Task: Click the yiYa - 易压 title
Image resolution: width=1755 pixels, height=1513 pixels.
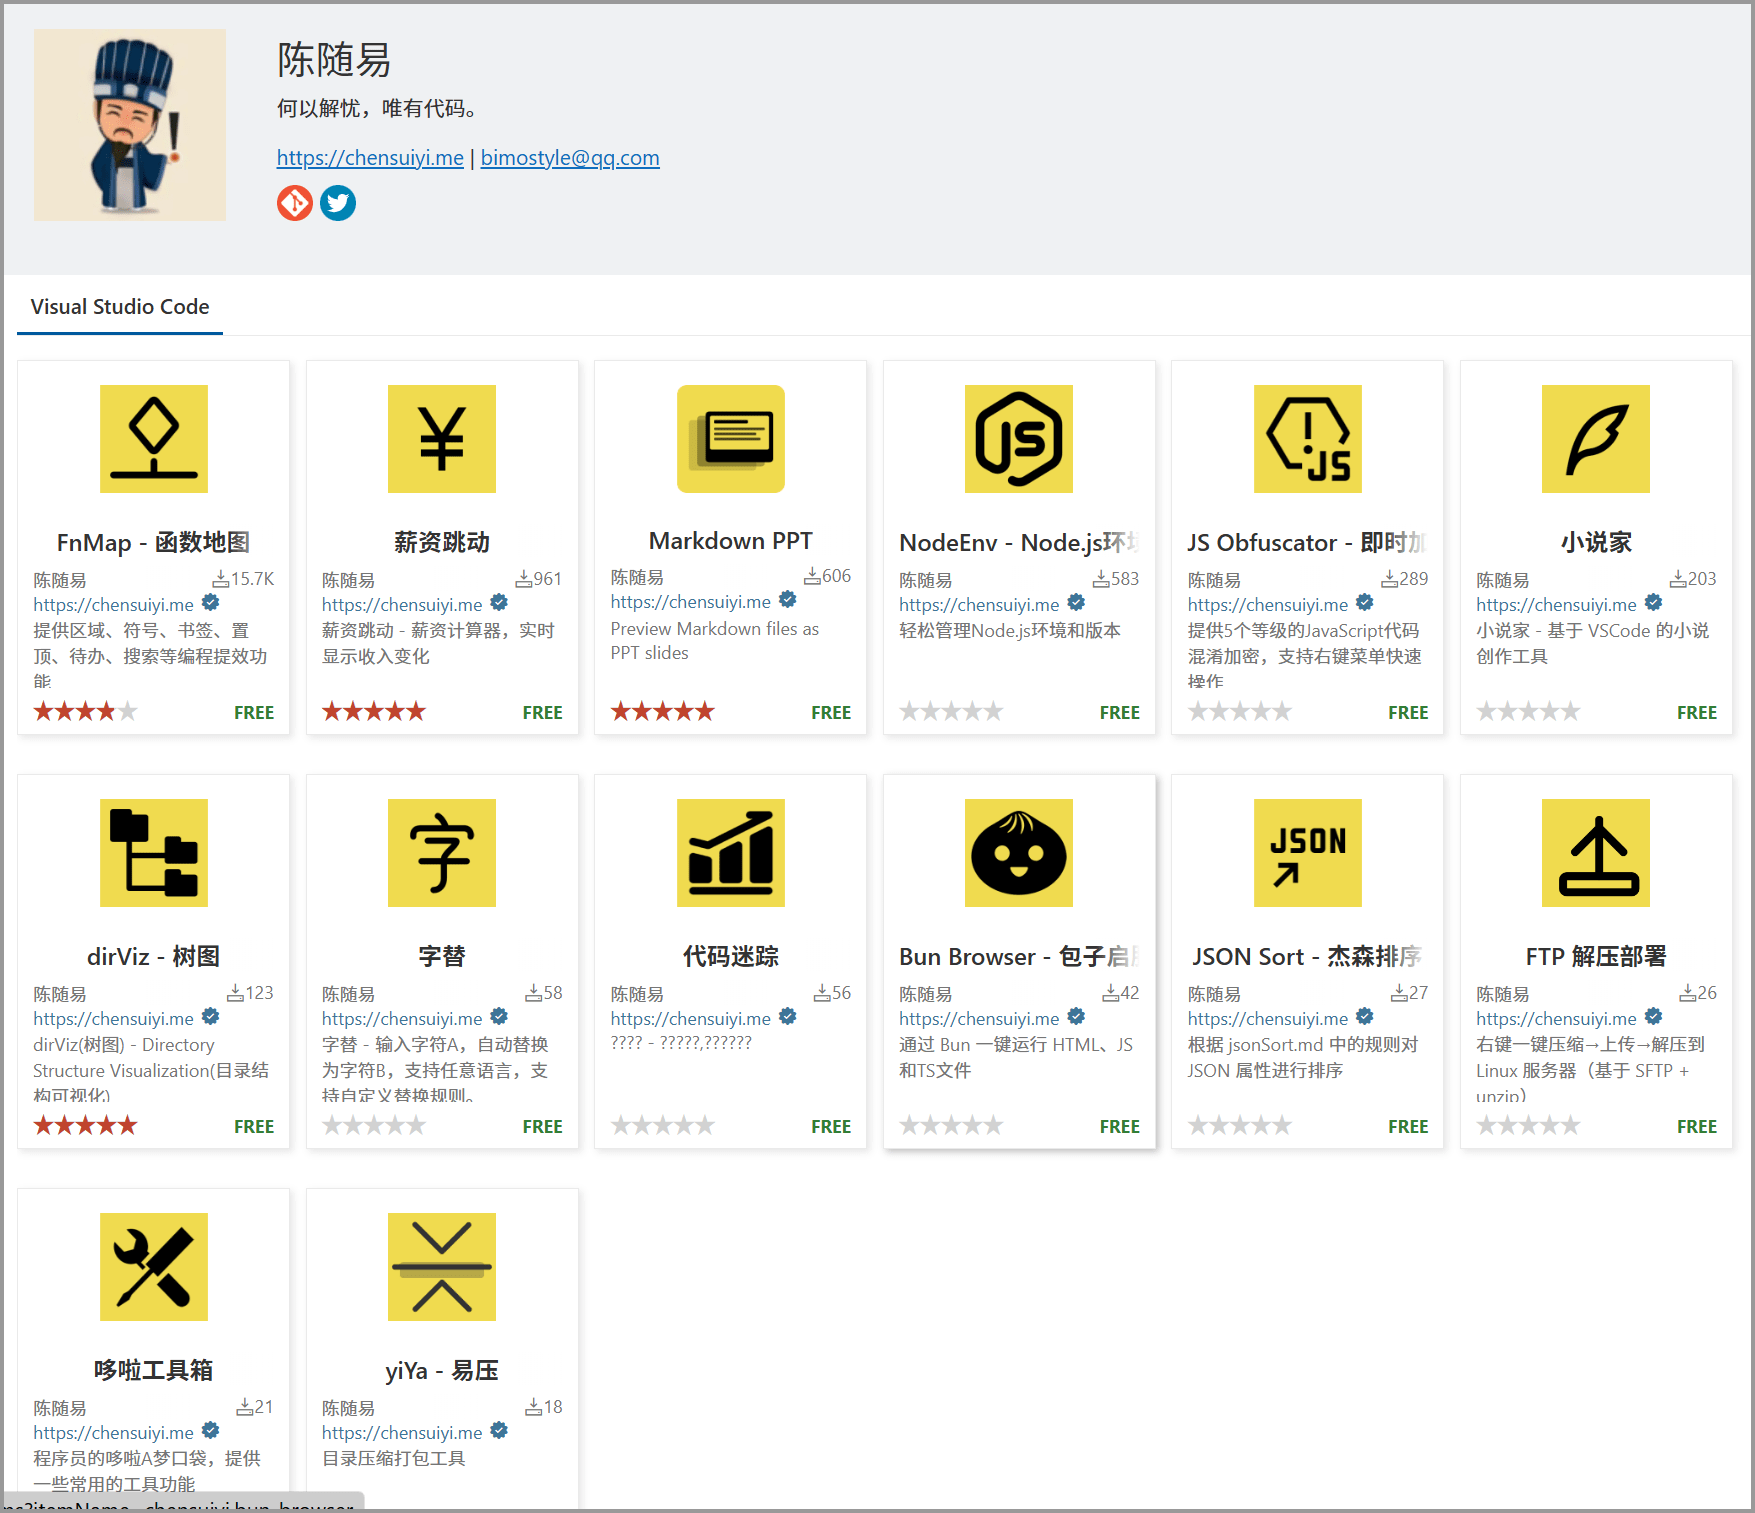Action: coord(442,1371)
